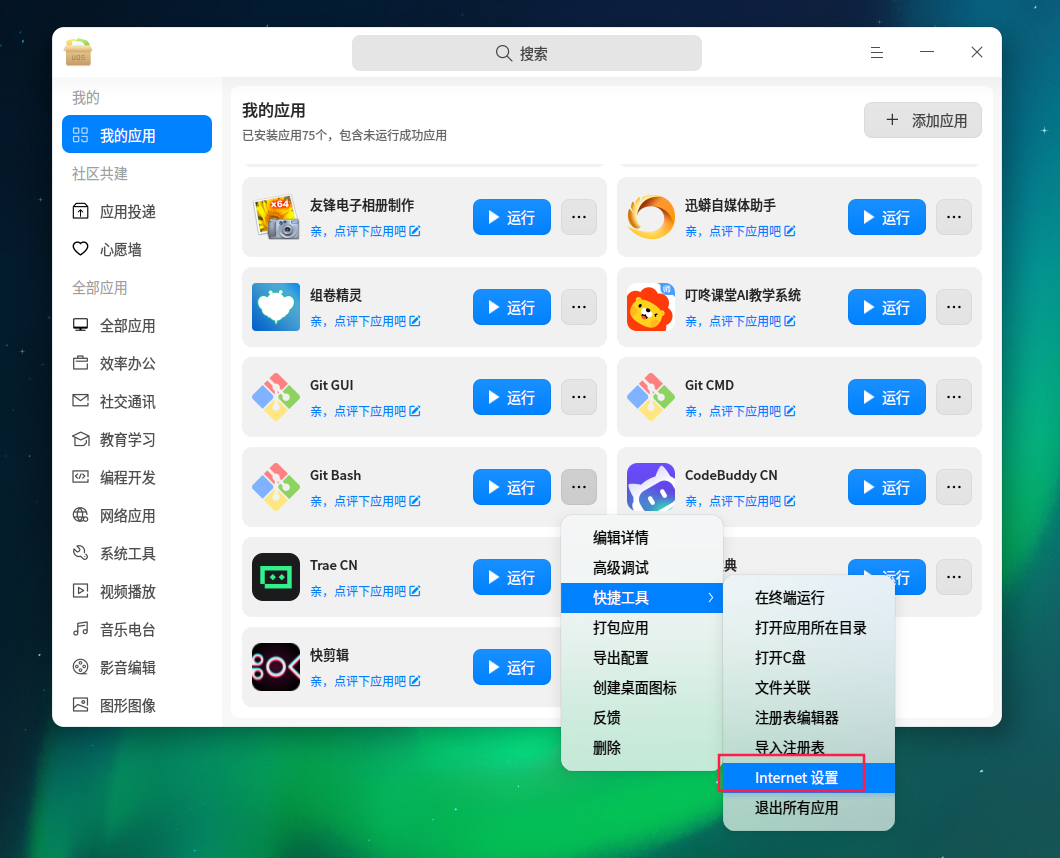This screenshot has width=1060, height=858.
Task: Open more options for 友锋电子相册制作
Action: [x=579, y=217]
